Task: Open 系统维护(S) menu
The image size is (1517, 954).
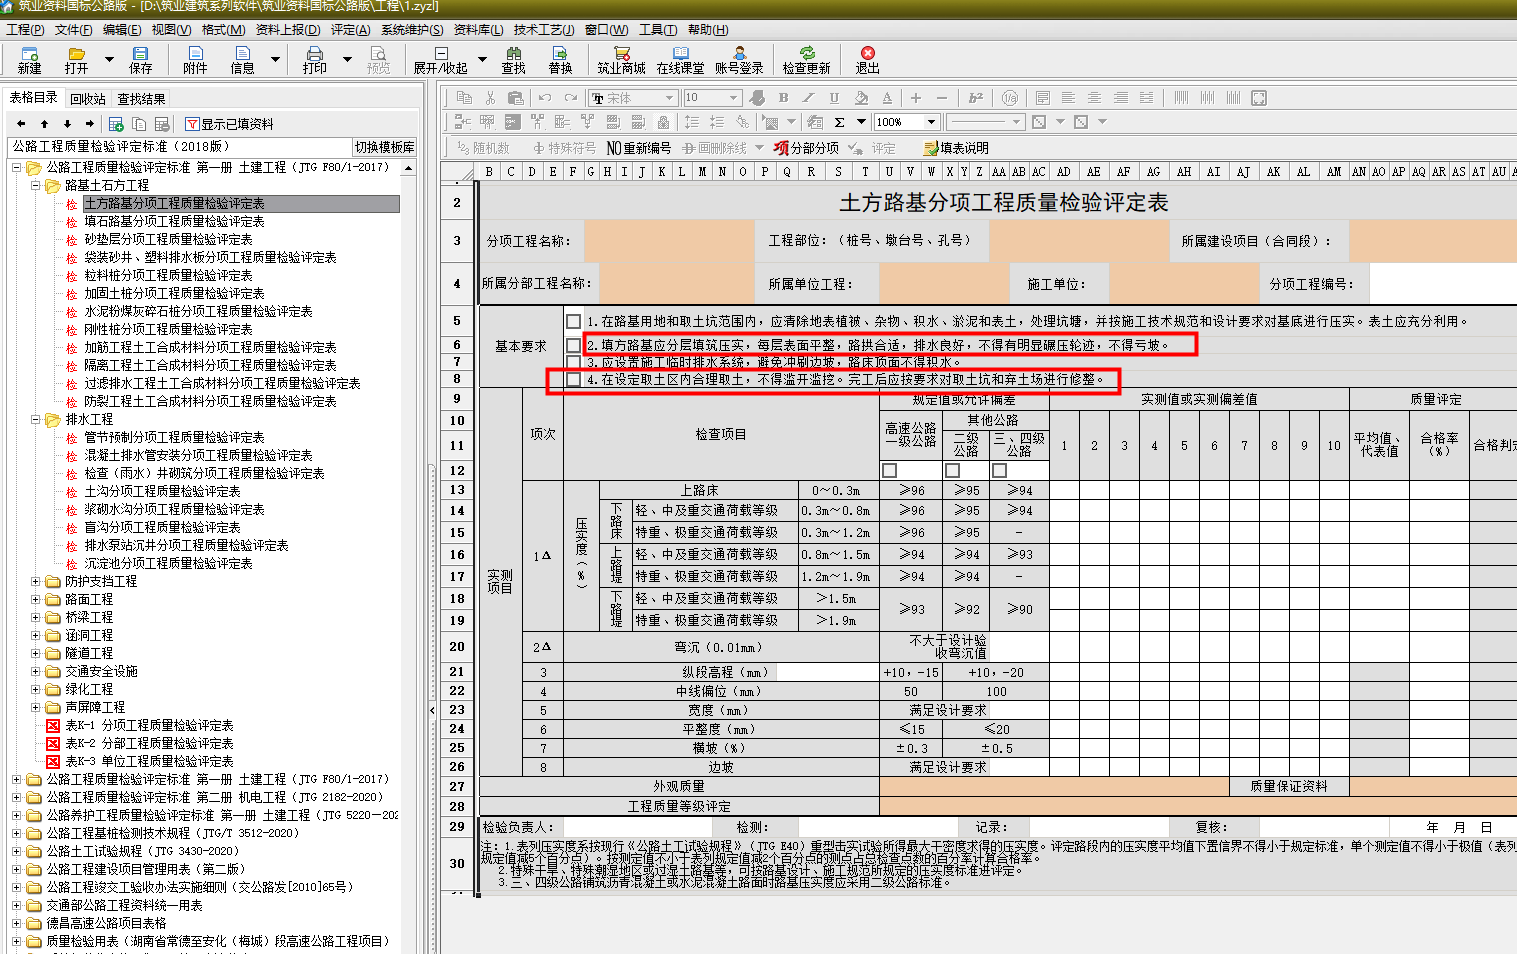Action: [x=412, y=30]
